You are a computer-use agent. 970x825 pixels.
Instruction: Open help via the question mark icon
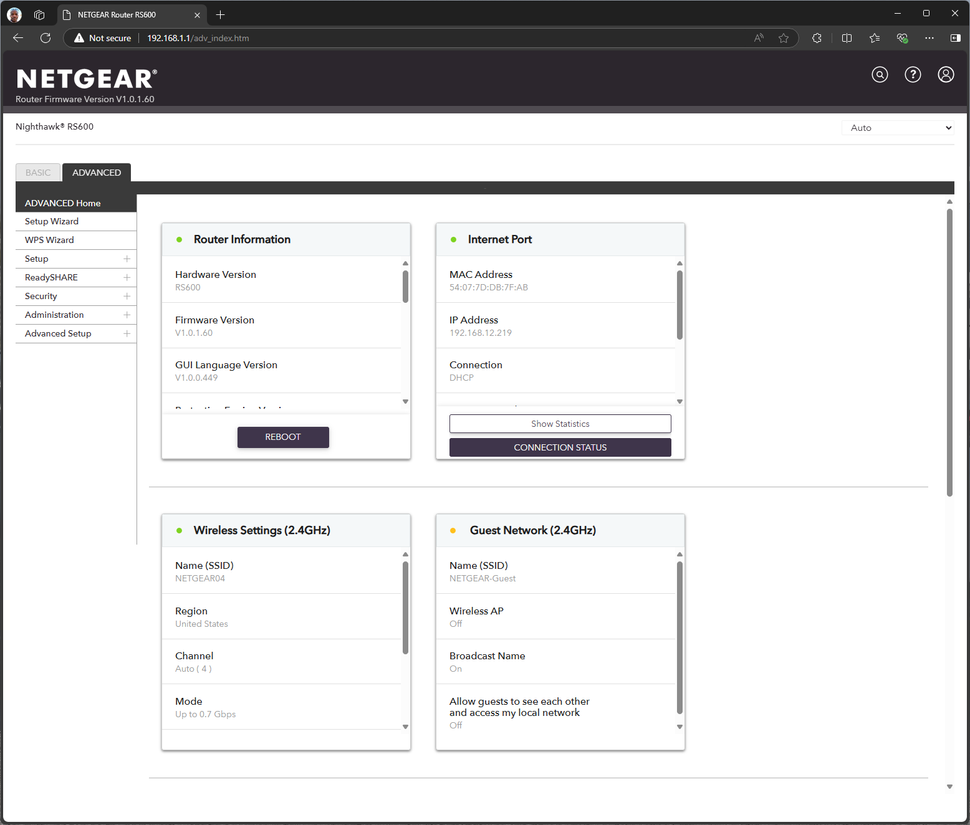912,74
